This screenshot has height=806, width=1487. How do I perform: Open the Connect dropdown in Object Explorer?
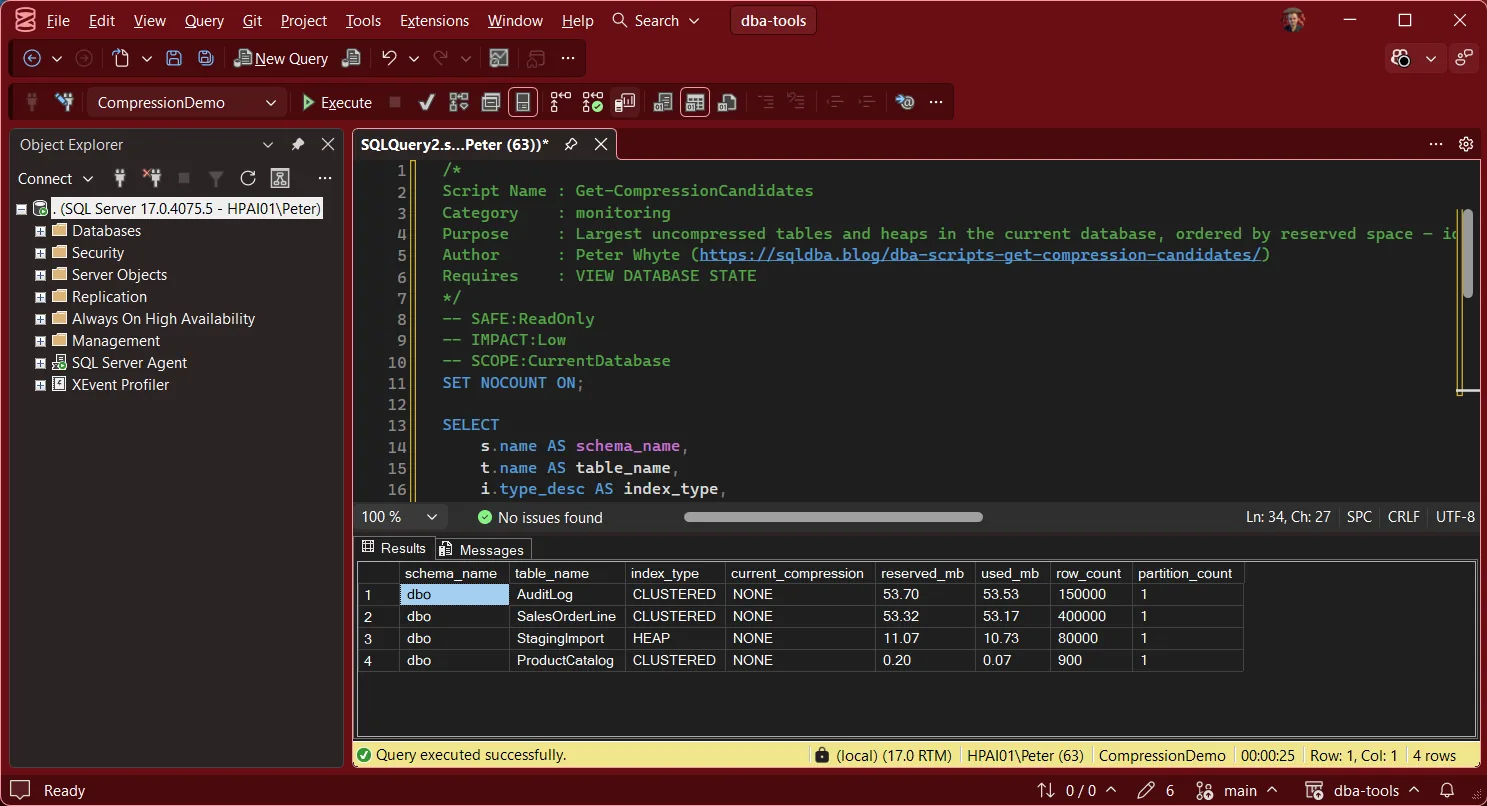[x=56, y=178]
